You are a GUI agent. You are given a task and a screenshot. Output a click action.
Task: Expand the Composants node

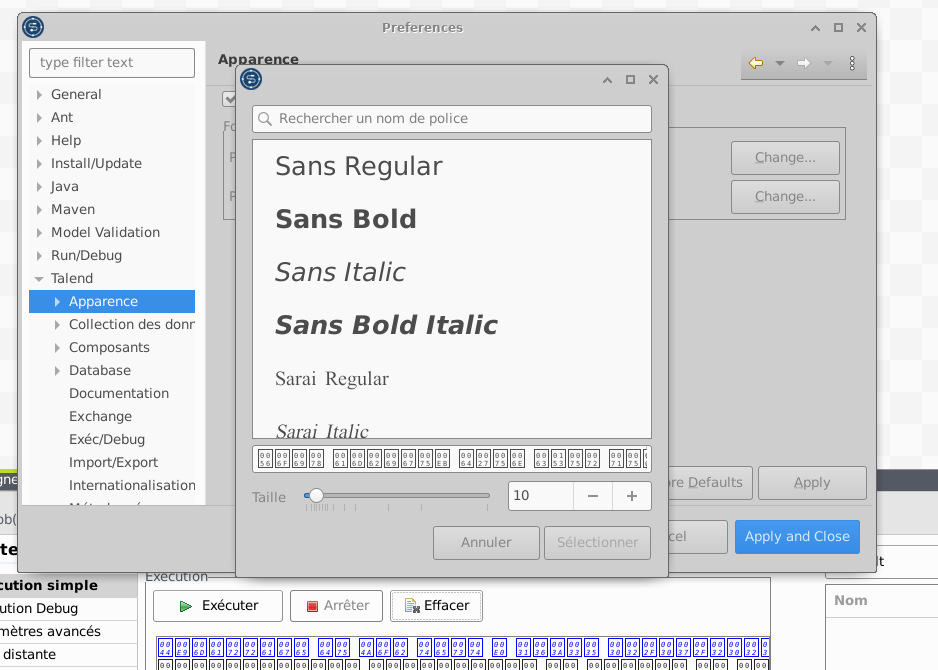click(x=57, y=348)
